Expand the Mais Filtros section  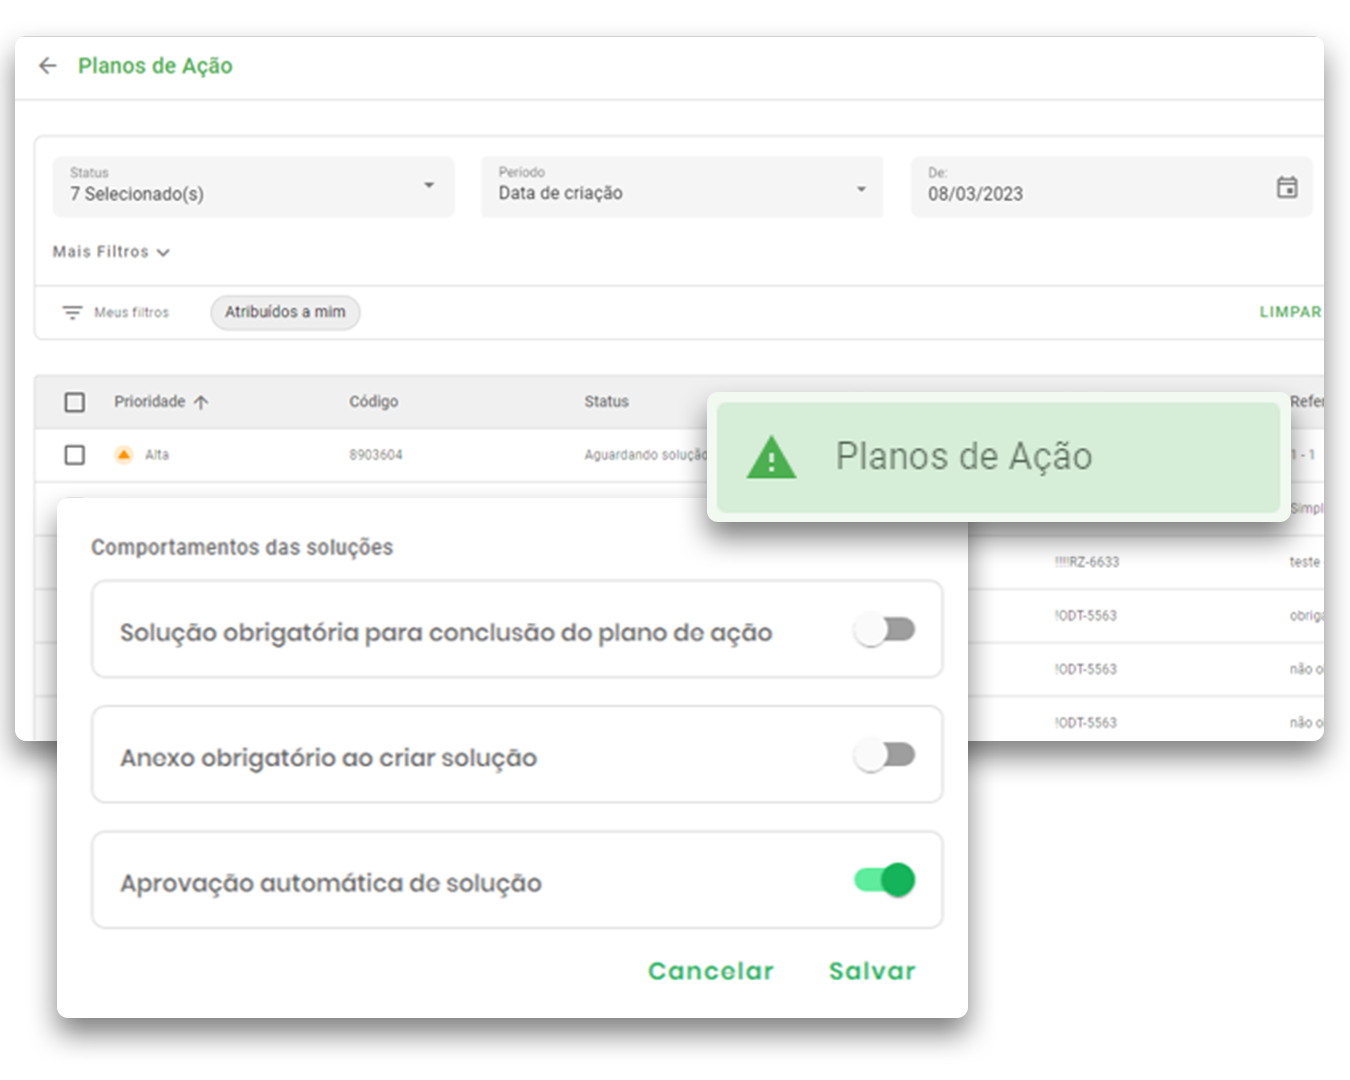pos(111,252)
